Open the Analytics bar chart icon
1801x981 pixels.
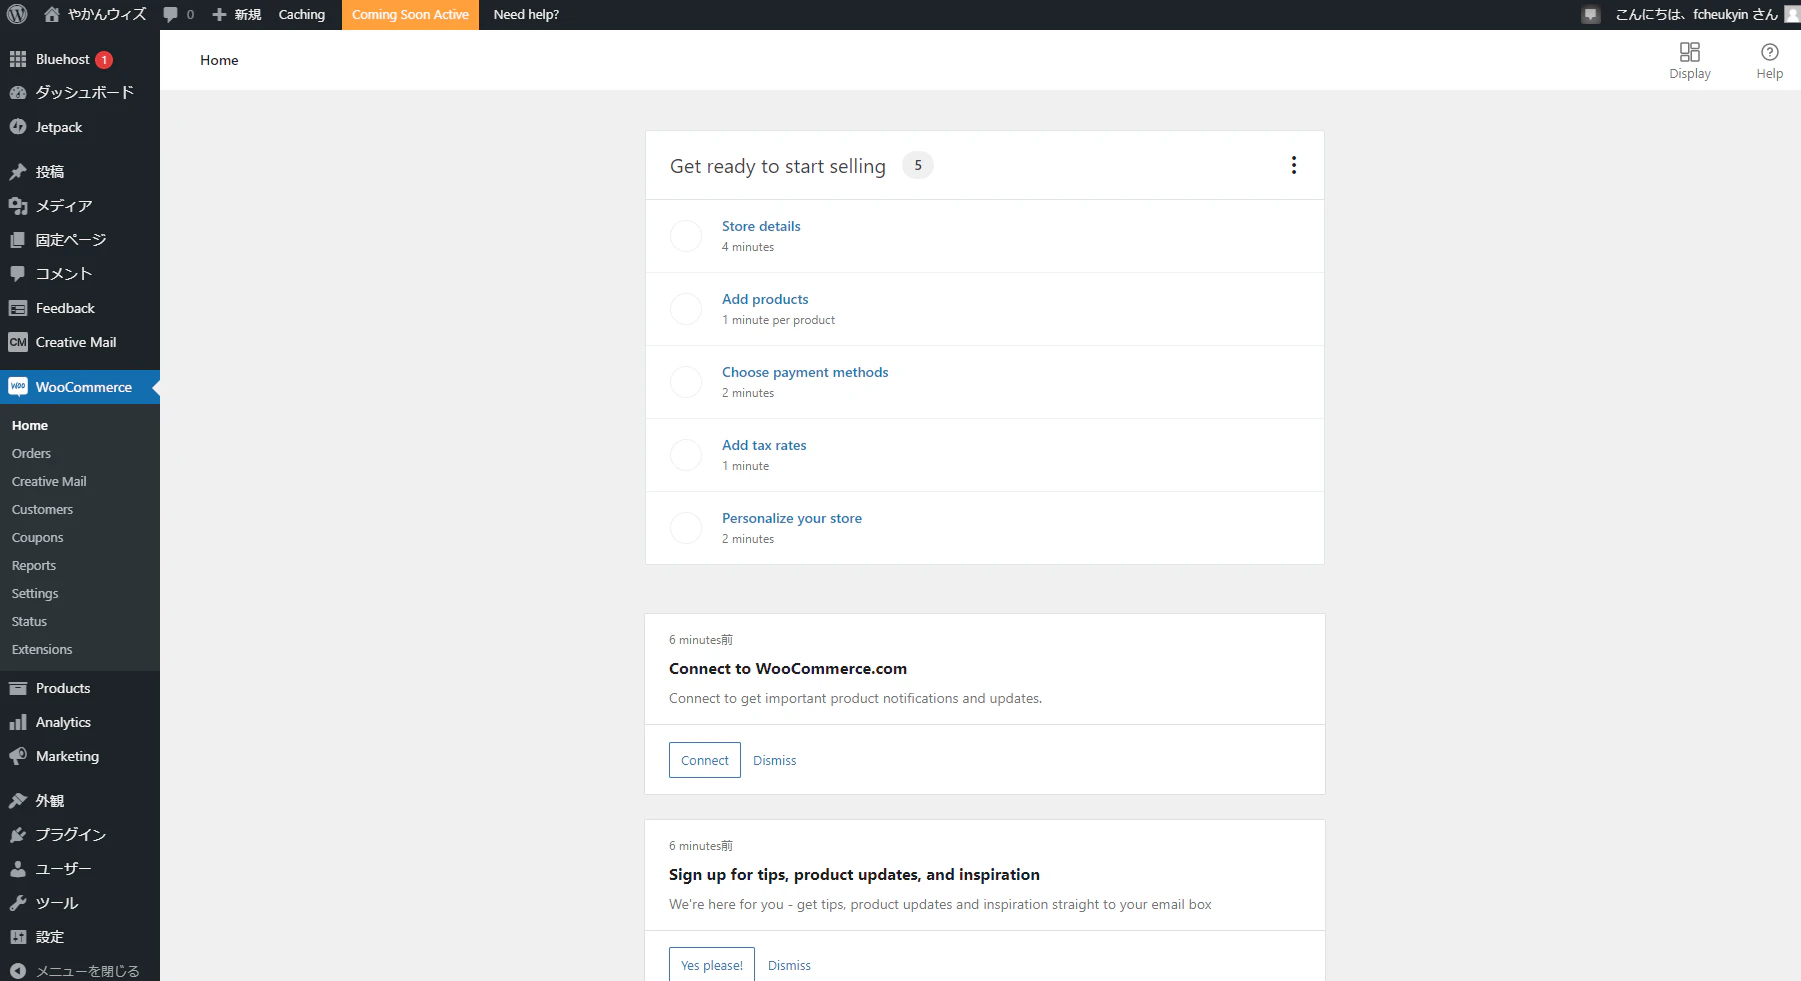coord(18,722)
